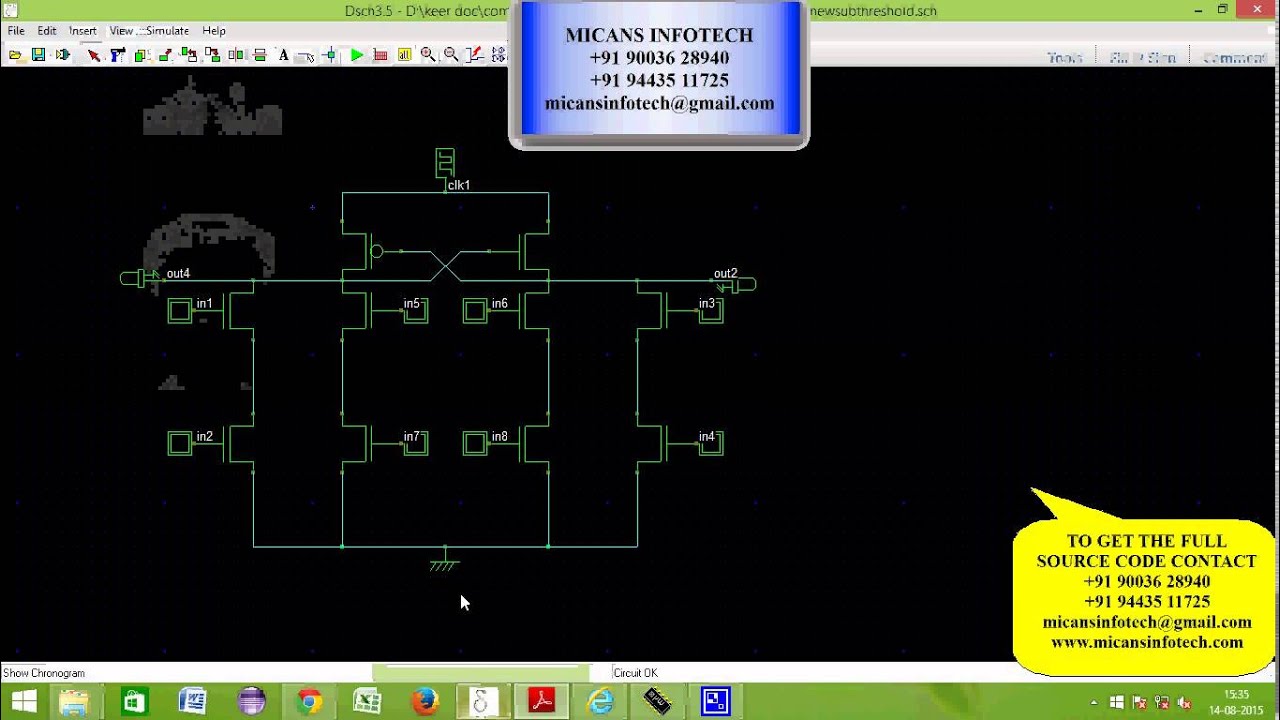Viewport: 1280px width, 720px height.
Task: Open the Microwind chip icon in taskbar
Action: click(658, 702)
